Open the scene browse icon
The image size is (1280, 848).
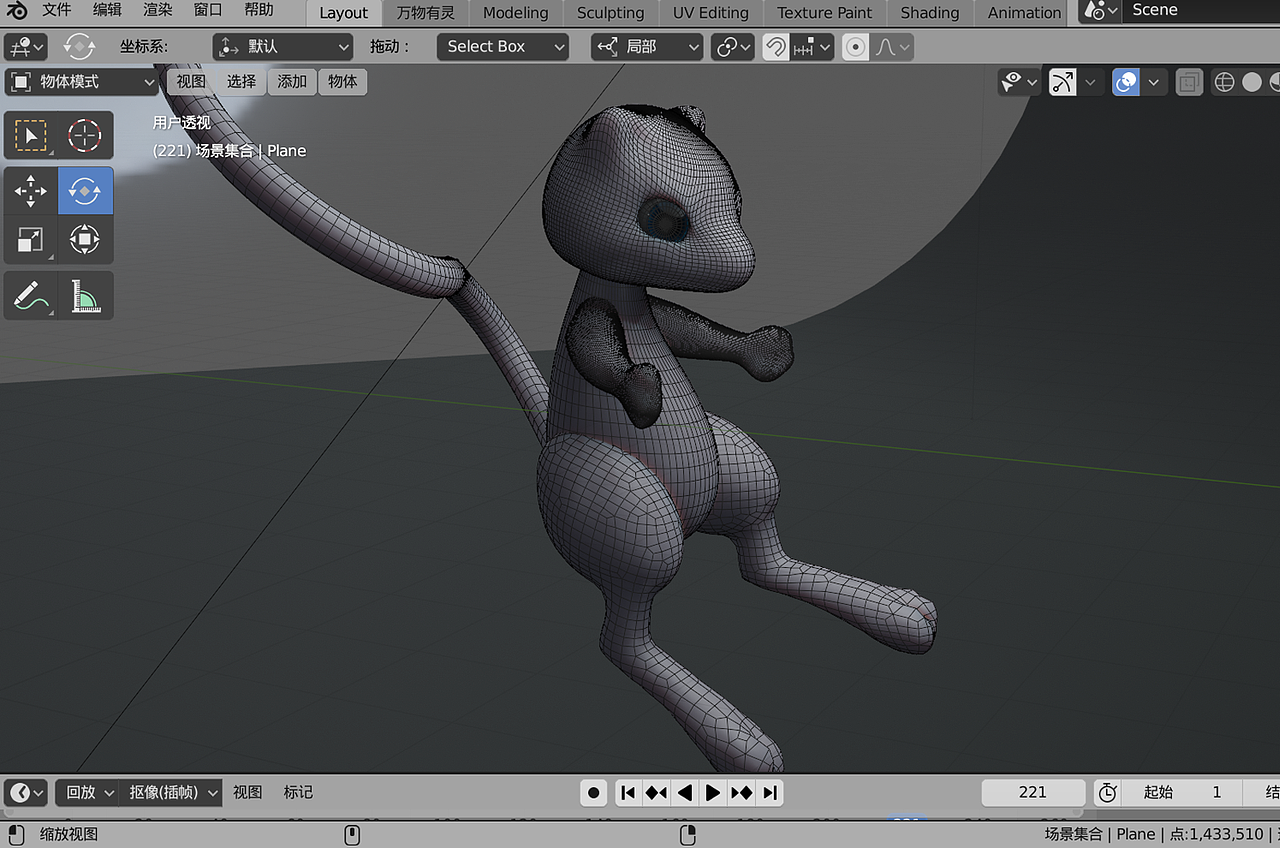tap(1100, 11)
